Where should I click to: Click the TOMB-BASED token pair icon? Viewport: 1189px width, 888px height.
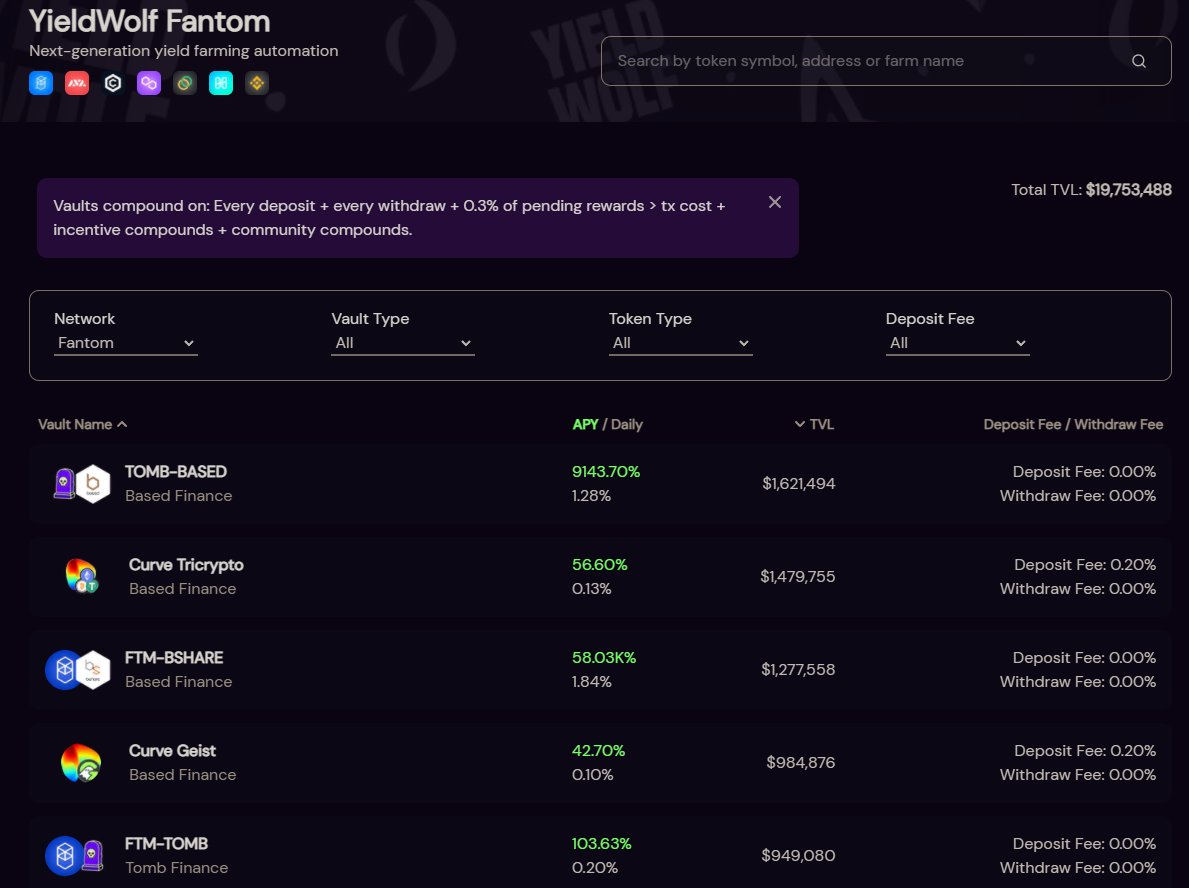[82, 483]
